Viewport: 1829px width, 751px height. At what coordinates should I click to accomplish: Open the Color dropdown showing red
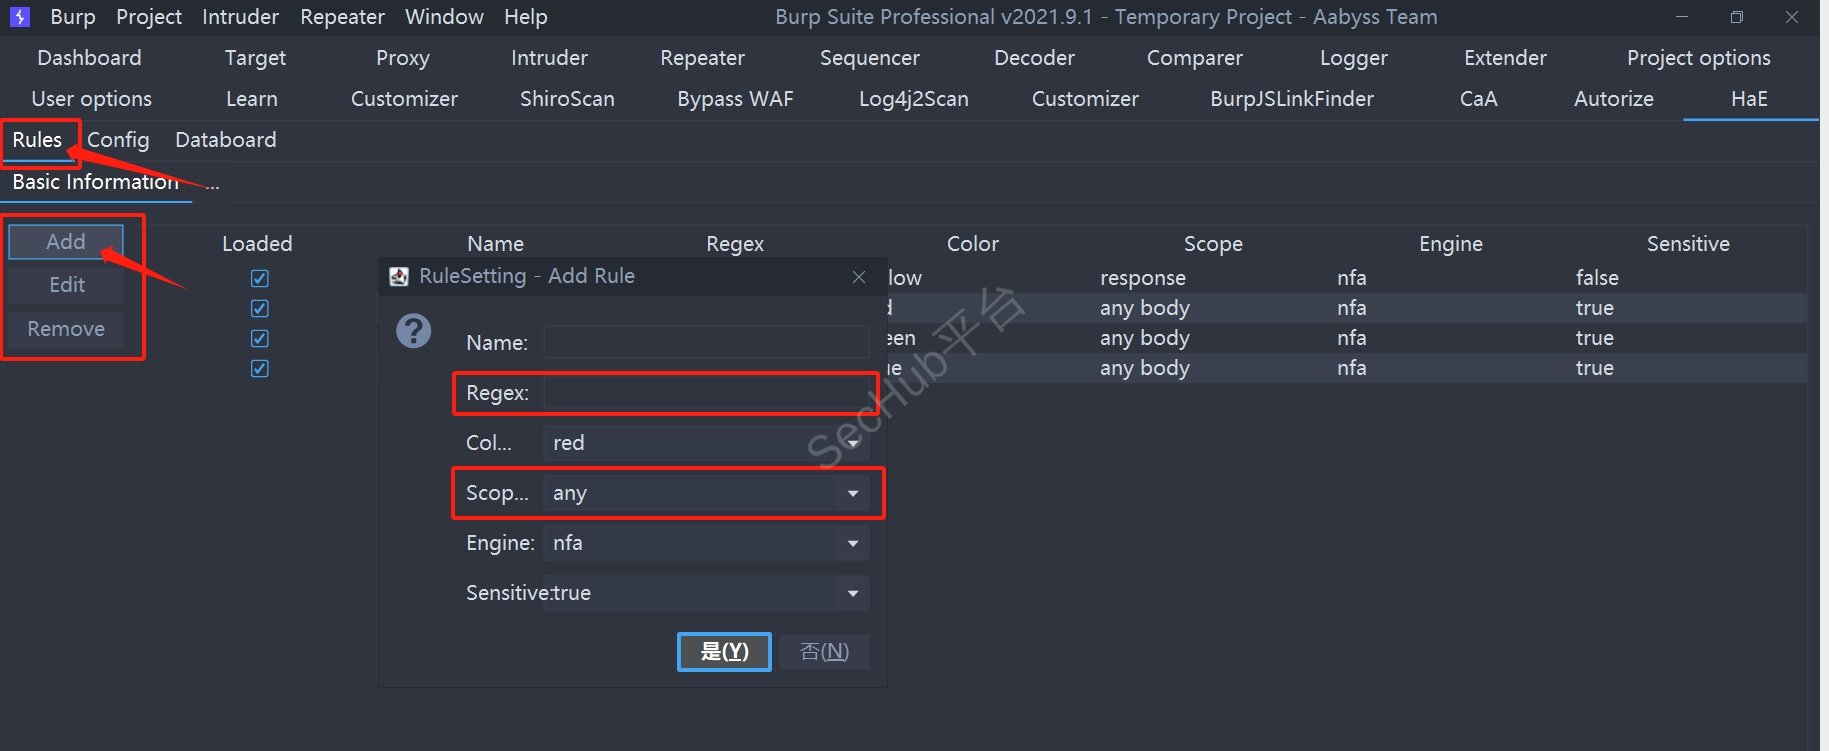(x=705, y=443)
